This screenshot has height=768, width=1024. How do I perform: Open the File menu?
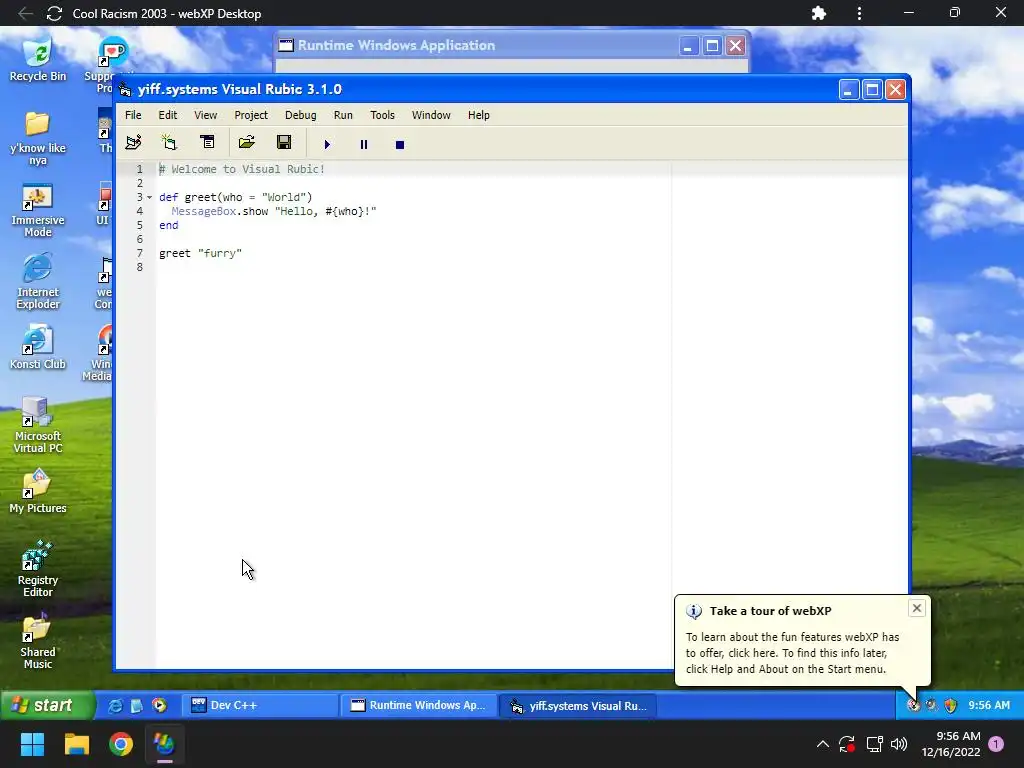tap(133, 115)
